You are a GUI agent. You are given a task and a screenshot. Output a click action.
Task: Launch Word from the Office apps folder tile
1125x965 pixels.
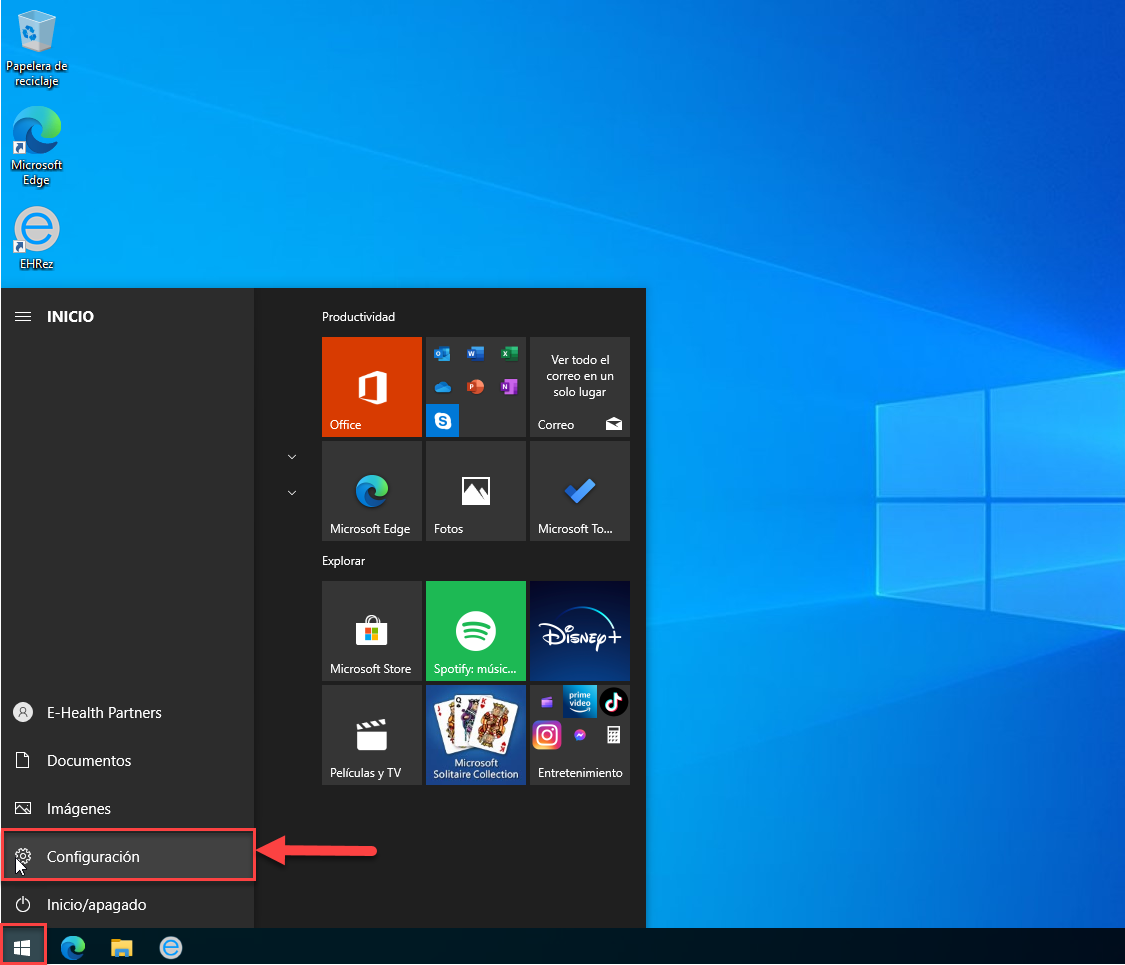pyautogui.click(x=476, y=353)
